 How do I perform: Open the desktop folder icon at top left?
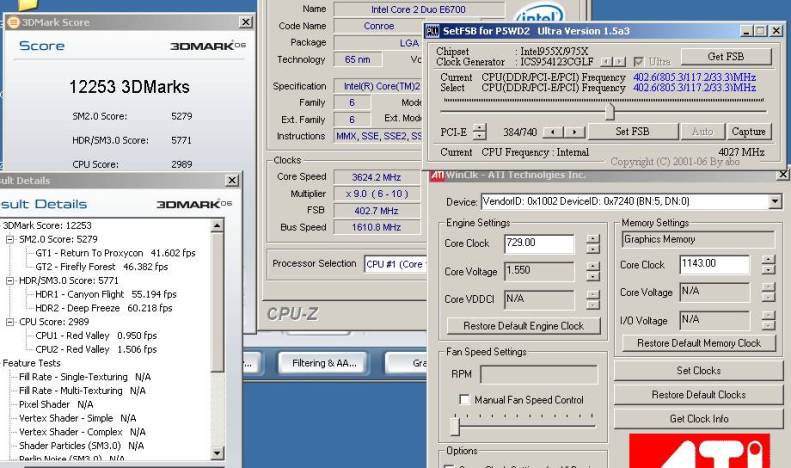(x=28, y=5)
